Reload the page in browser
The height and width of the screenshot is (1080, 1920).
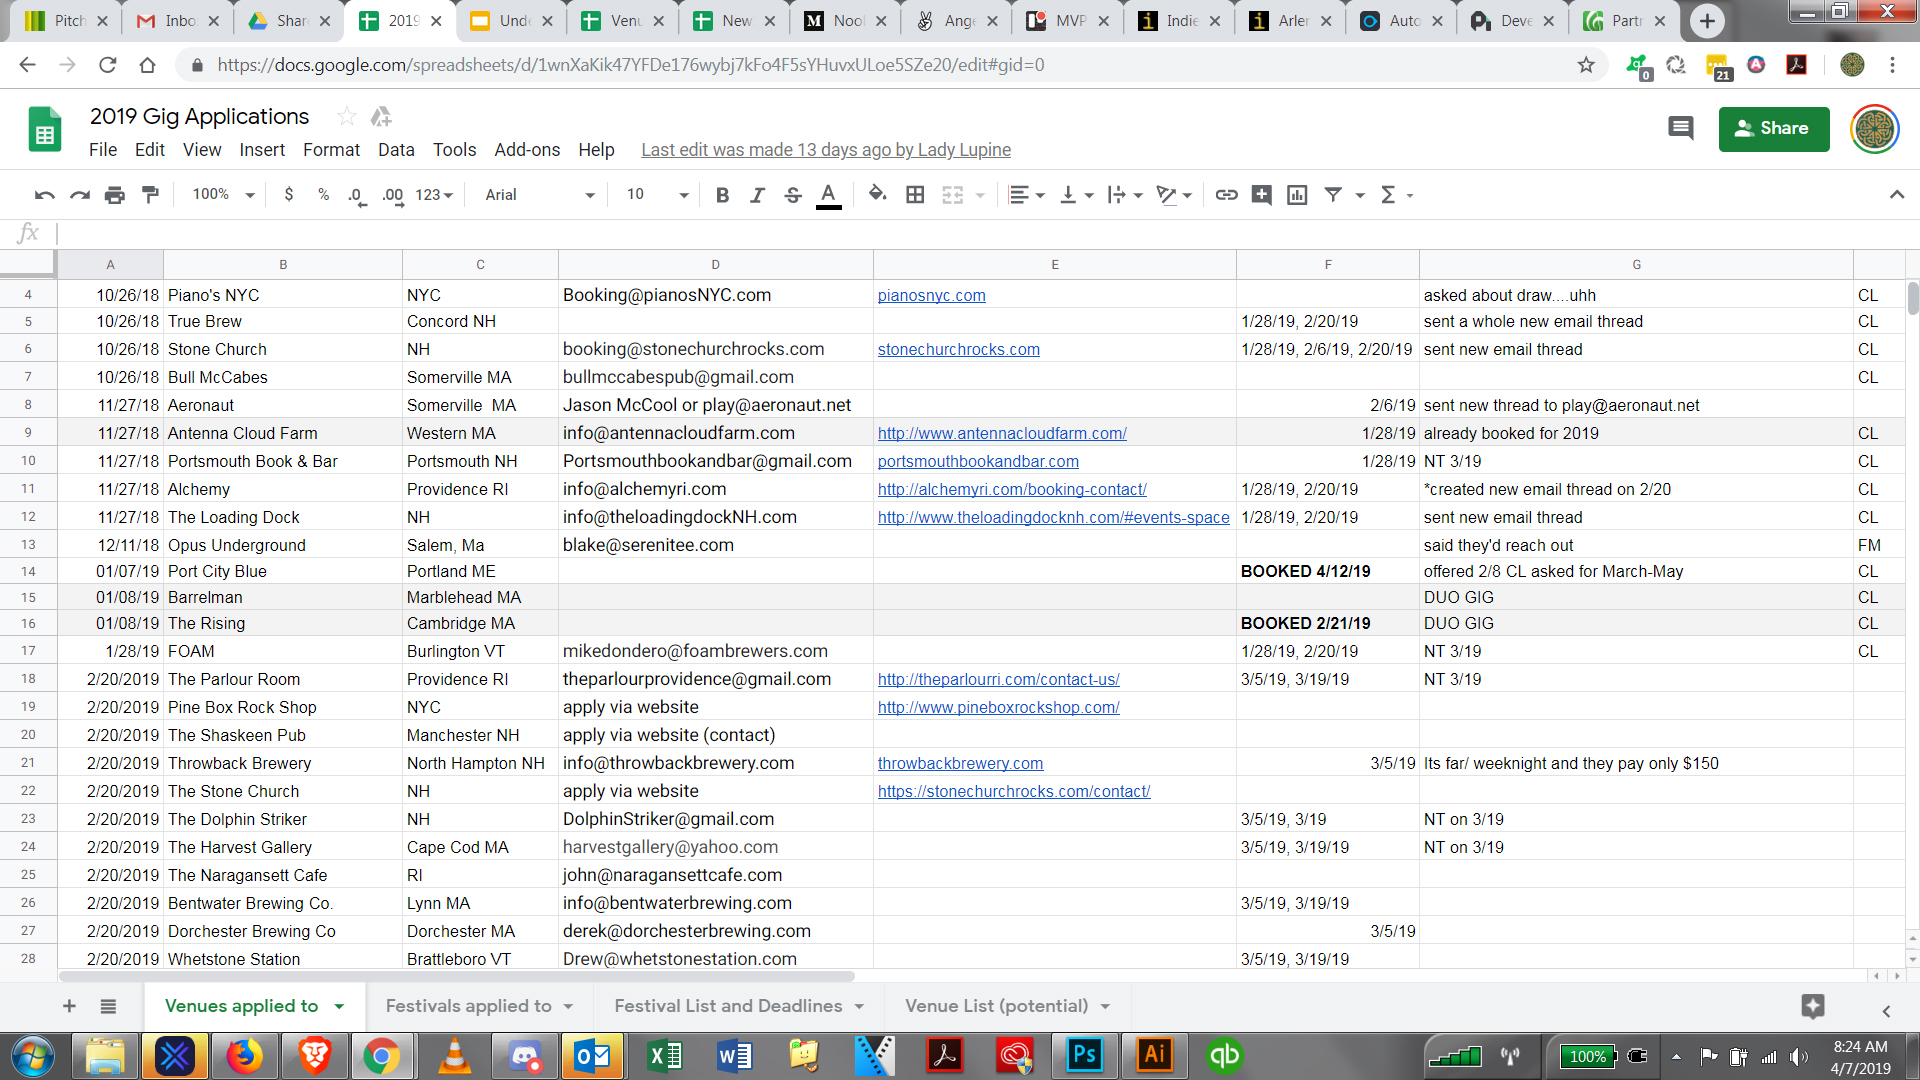coord(107,65)
